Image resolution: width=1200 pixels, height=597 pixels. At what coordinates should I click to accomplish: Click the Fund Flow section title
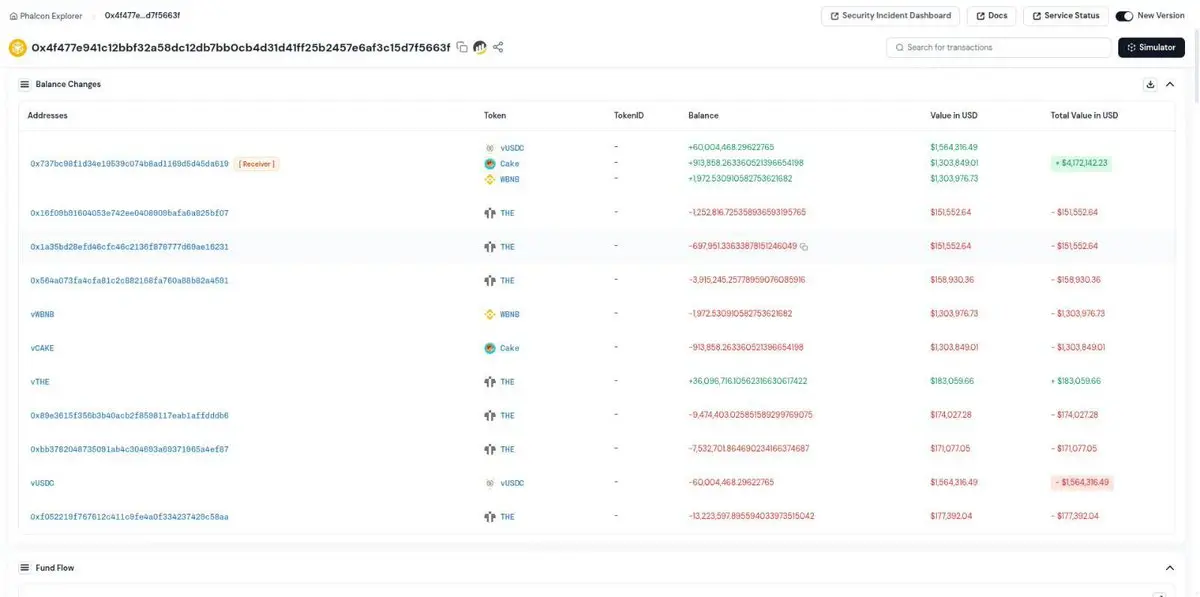click(55, 568)
